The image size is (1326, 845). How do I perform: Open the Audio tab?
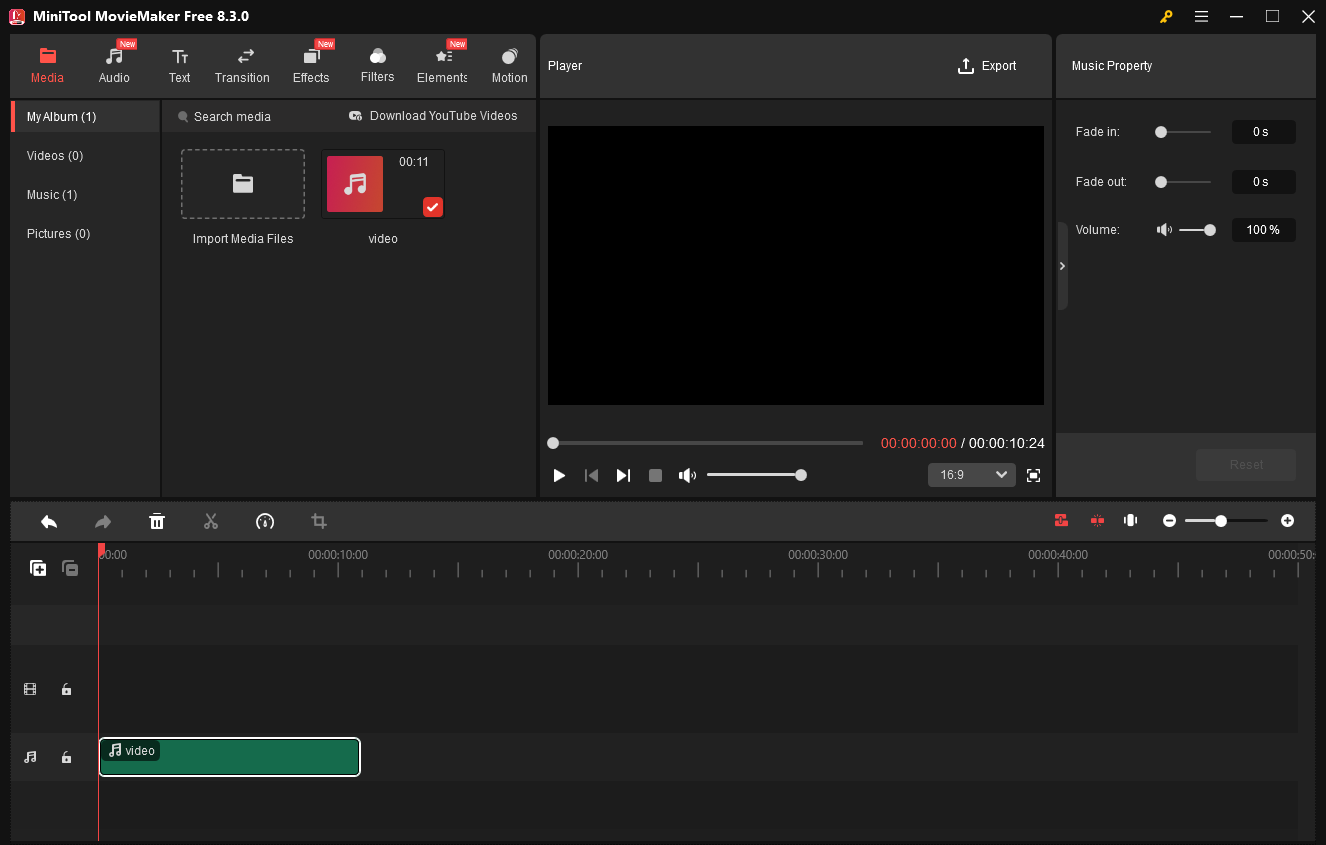(114, 65)
